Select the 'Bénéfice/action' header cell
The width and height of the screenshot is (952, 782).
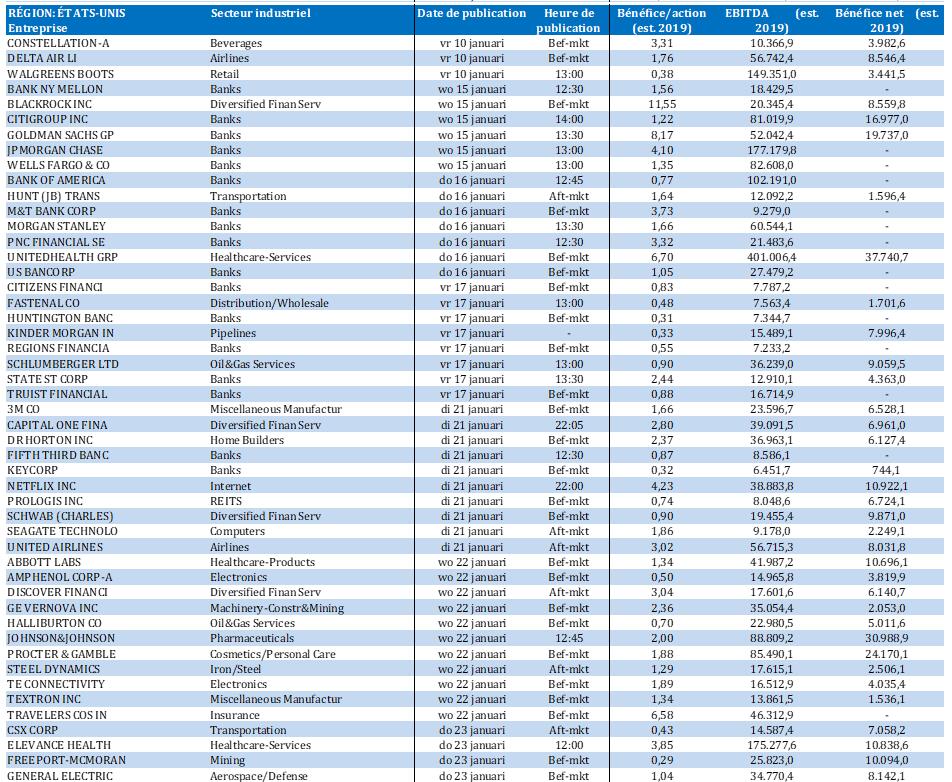661,14
